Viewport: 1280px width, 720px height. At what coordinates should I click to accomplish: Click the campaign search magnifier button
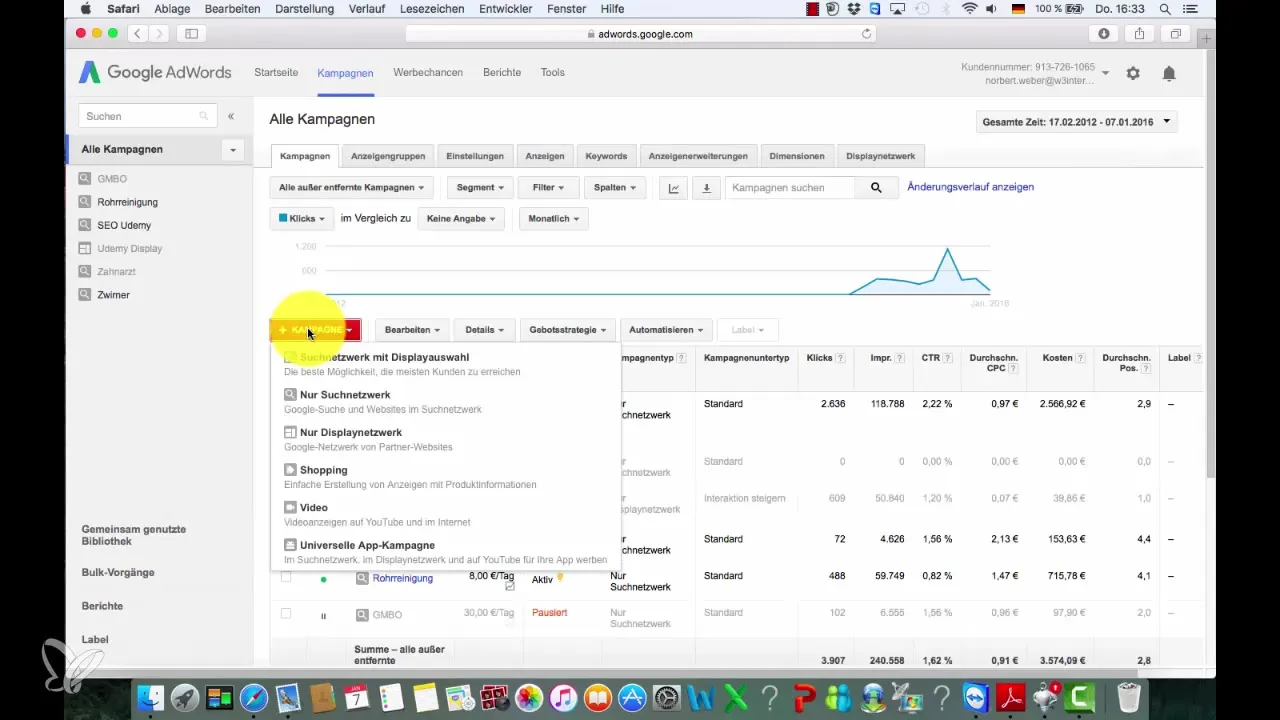876,187
